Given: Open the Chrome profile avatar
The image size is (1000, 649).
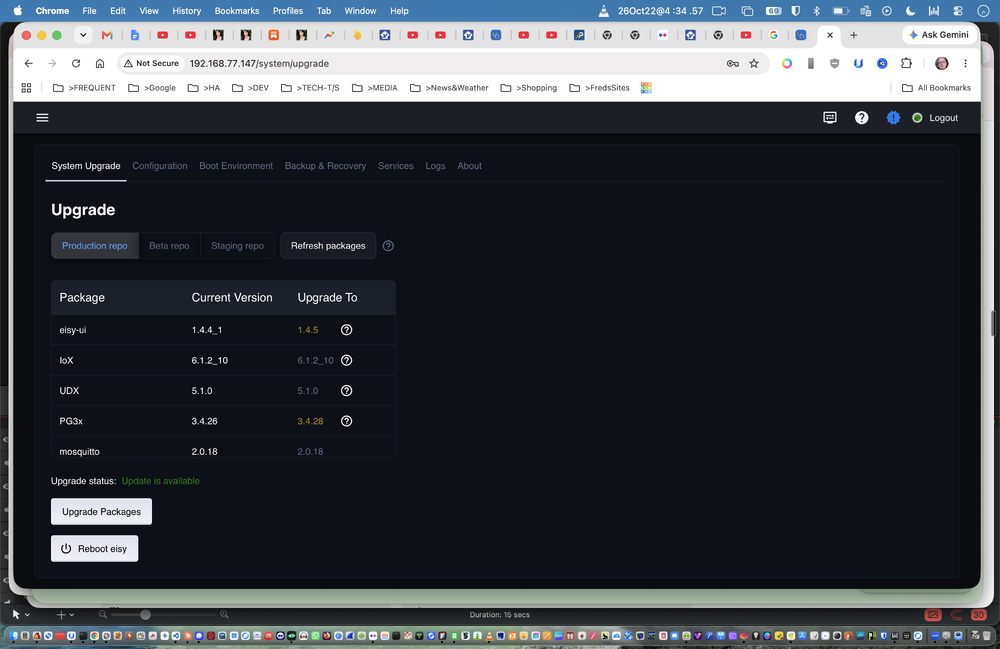Looking at the screenshot, I should (941, 63).
